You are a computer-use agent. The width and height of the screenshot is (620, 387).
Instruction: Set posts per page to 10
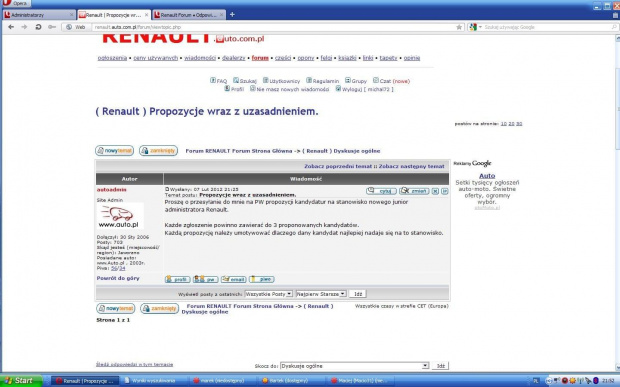coord(503,124)
